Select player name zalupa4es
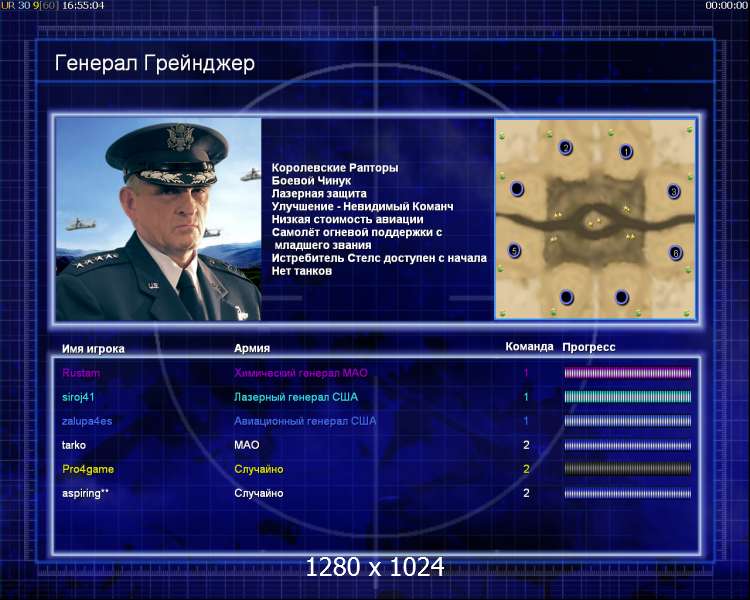This screenshot has height=600, width=750. coord(87,421)
